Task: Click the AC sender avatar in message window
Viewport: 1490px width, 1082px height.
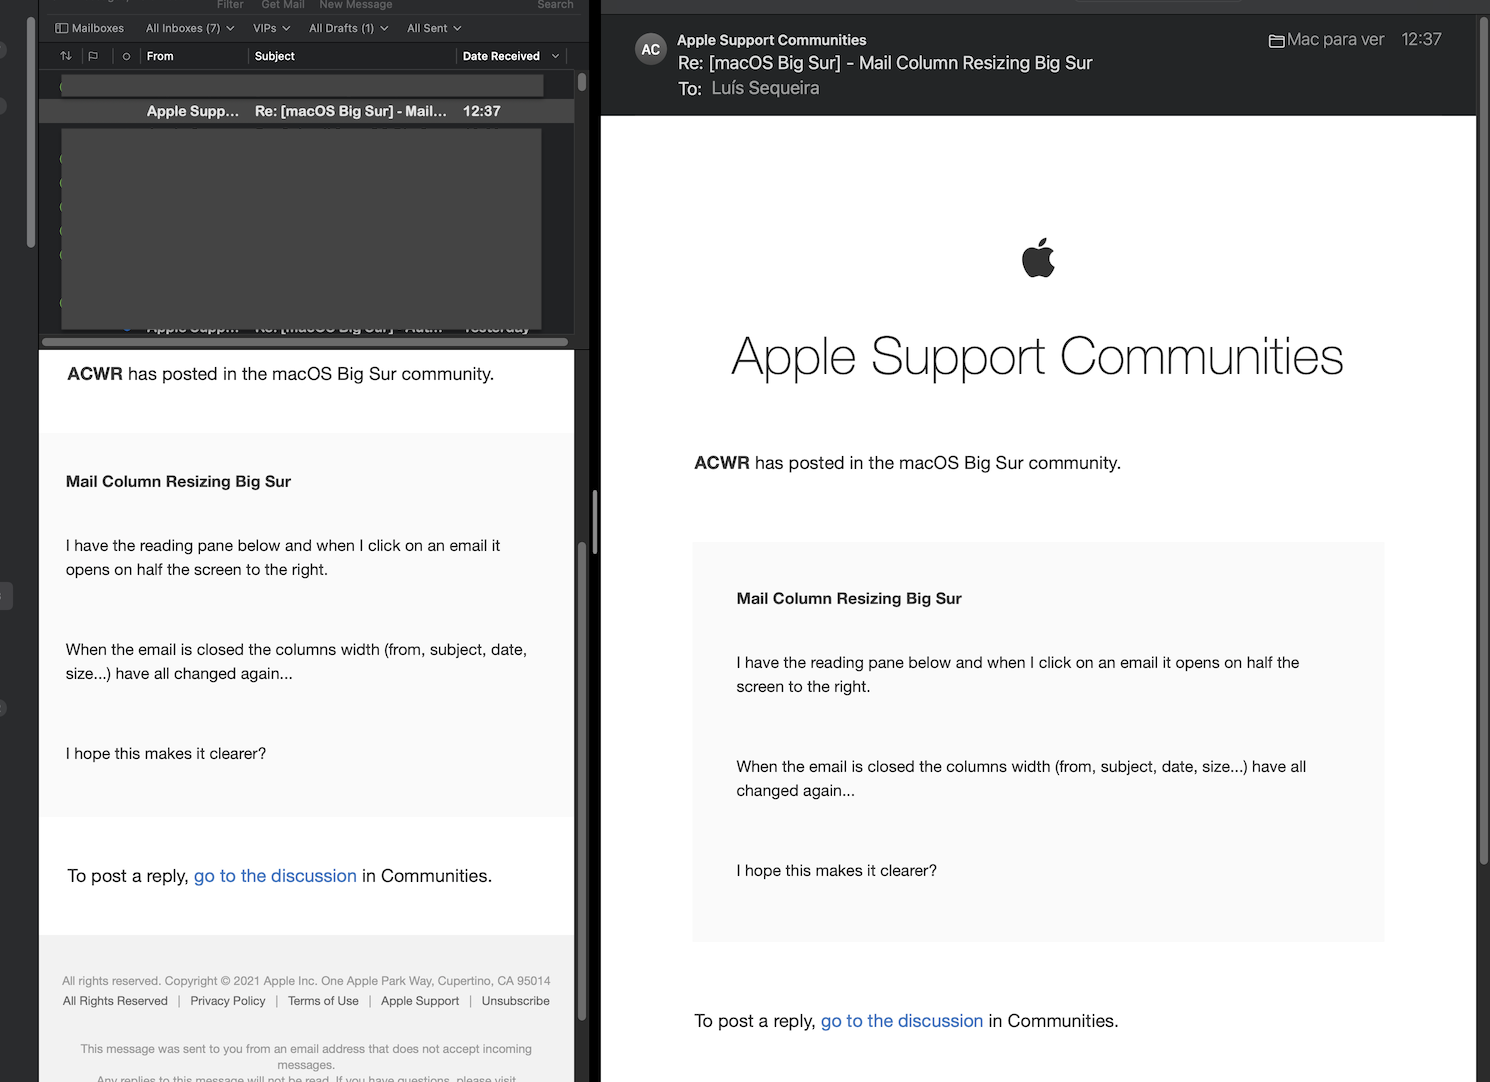Action: (651, 49)
